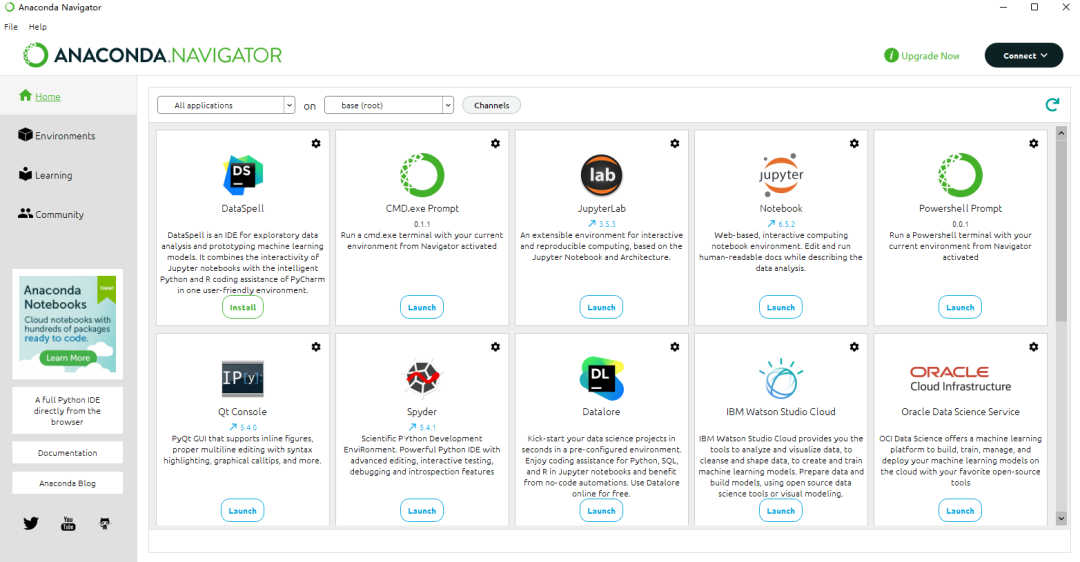
Task: Open Spyder gear options
Action: point(495,347)
